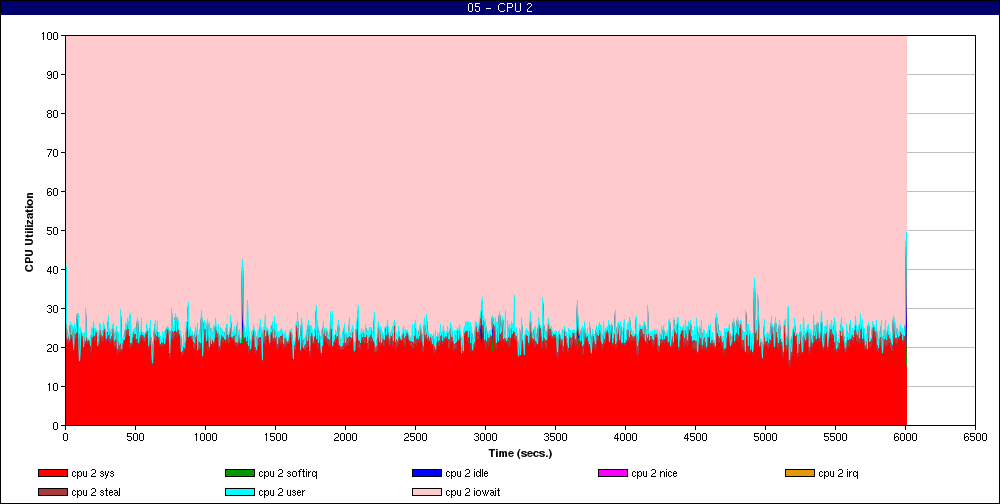
Task: Click the blue cpu 2 idle legend swatch
Action: (427, 473)
